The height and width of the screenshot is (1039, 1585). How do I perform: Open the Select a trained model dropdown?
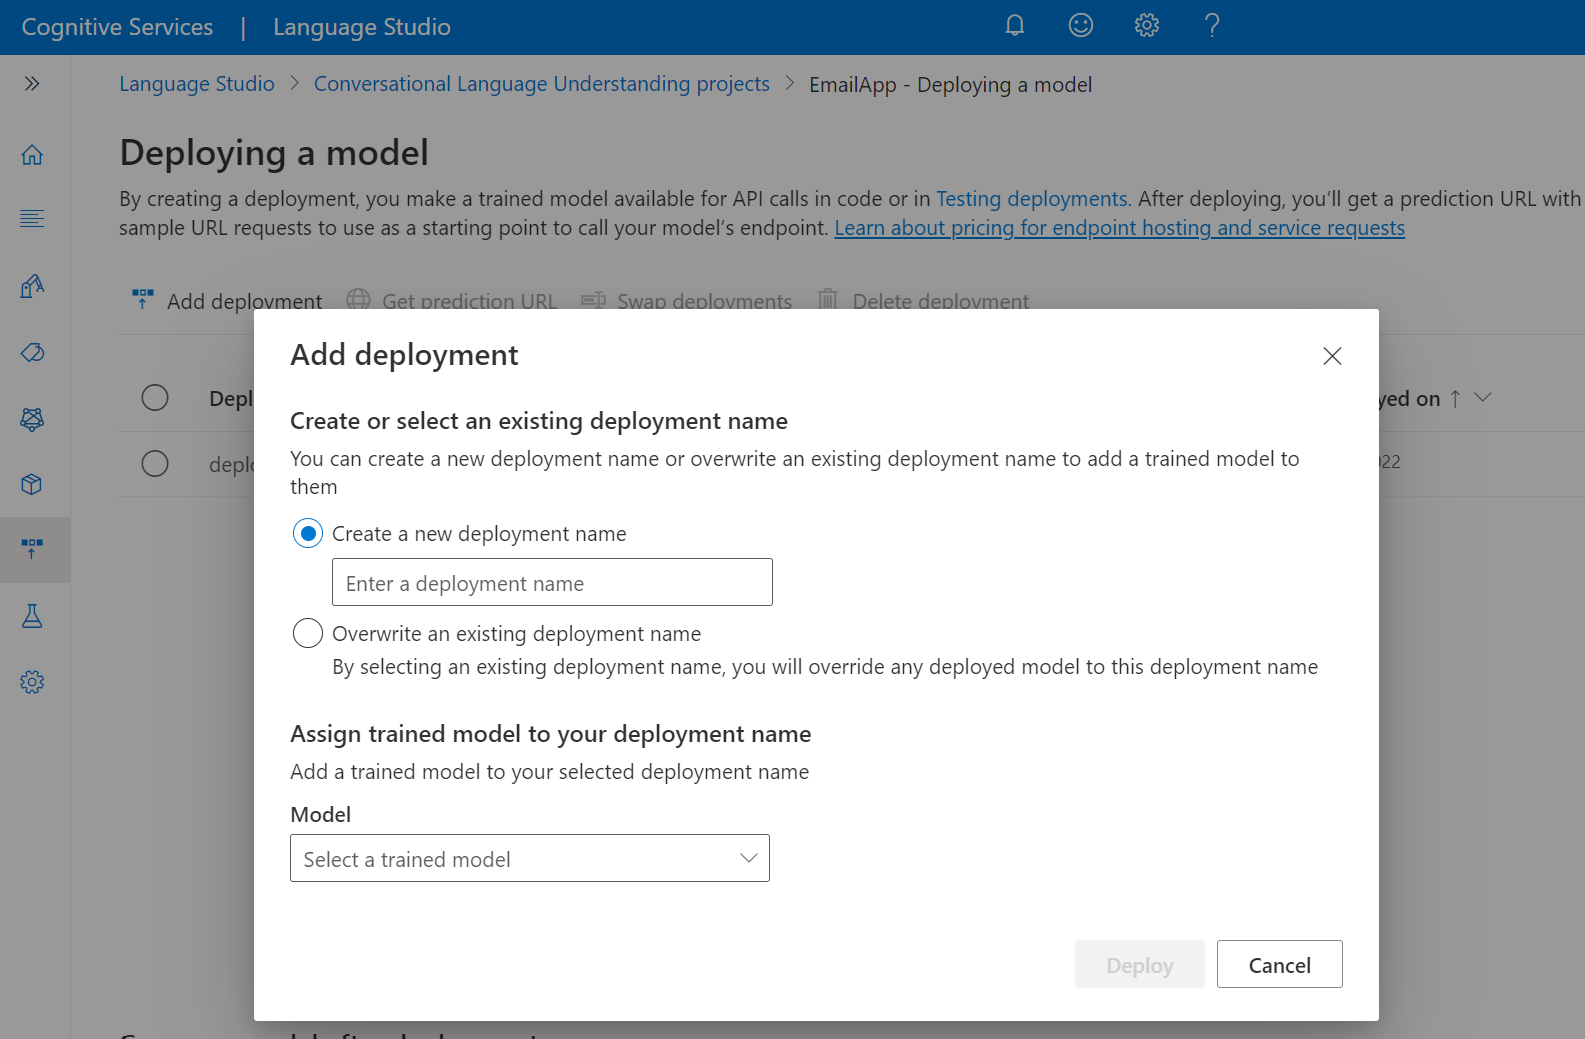[530, 858]
